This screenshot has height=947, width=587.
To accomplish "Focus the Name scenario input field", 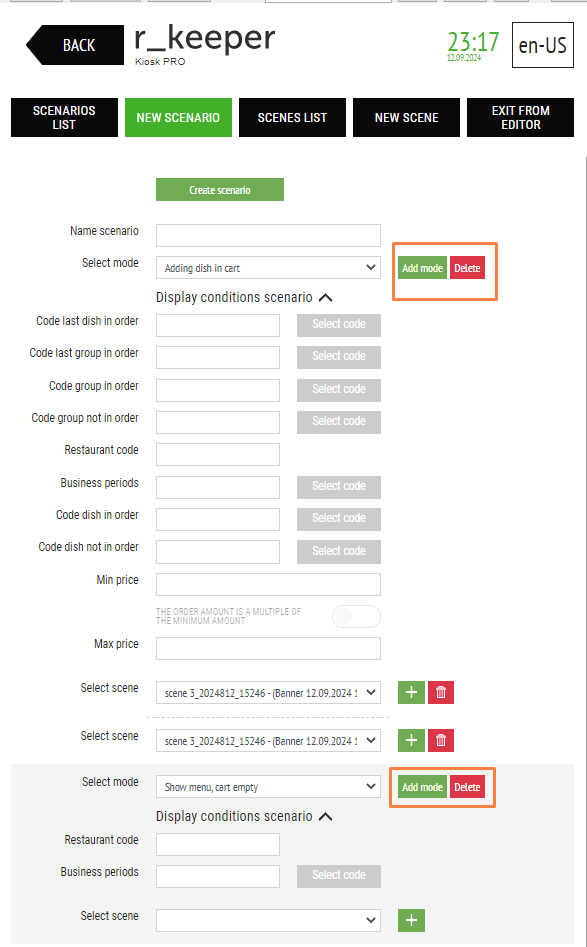I will [x=268, y=235].
